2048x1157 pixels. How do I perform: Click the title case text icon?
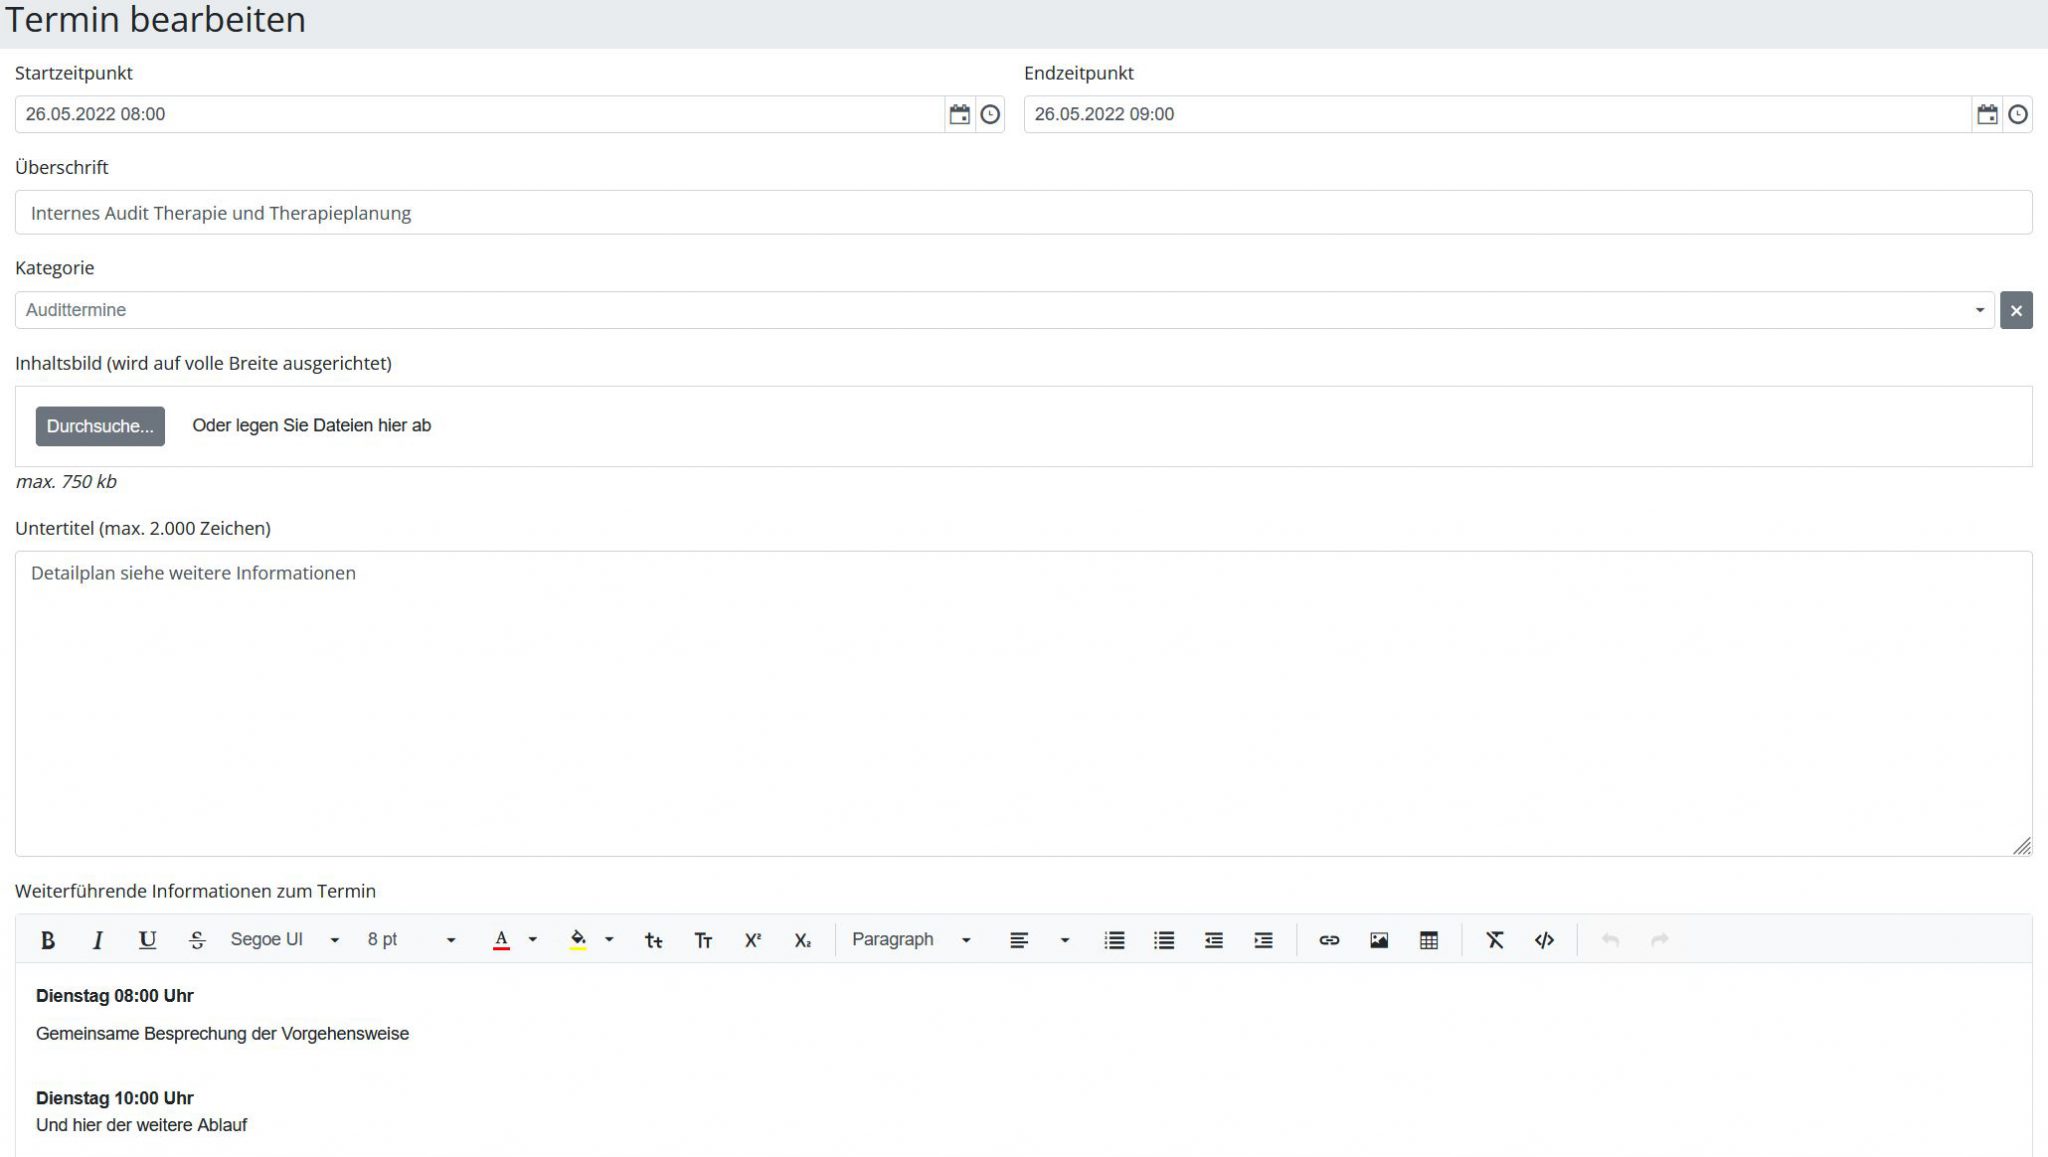[703, 940]
